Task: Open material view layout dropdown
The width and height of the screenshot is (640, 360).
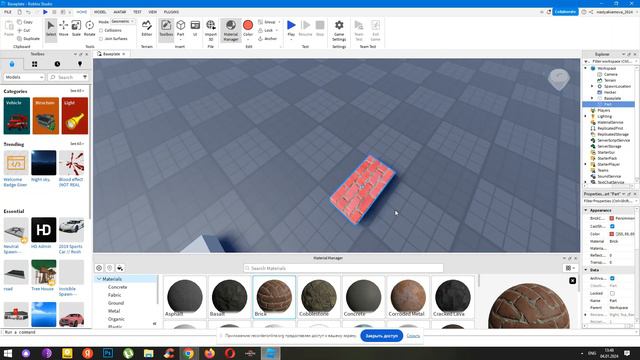Action: pos(570,268)
